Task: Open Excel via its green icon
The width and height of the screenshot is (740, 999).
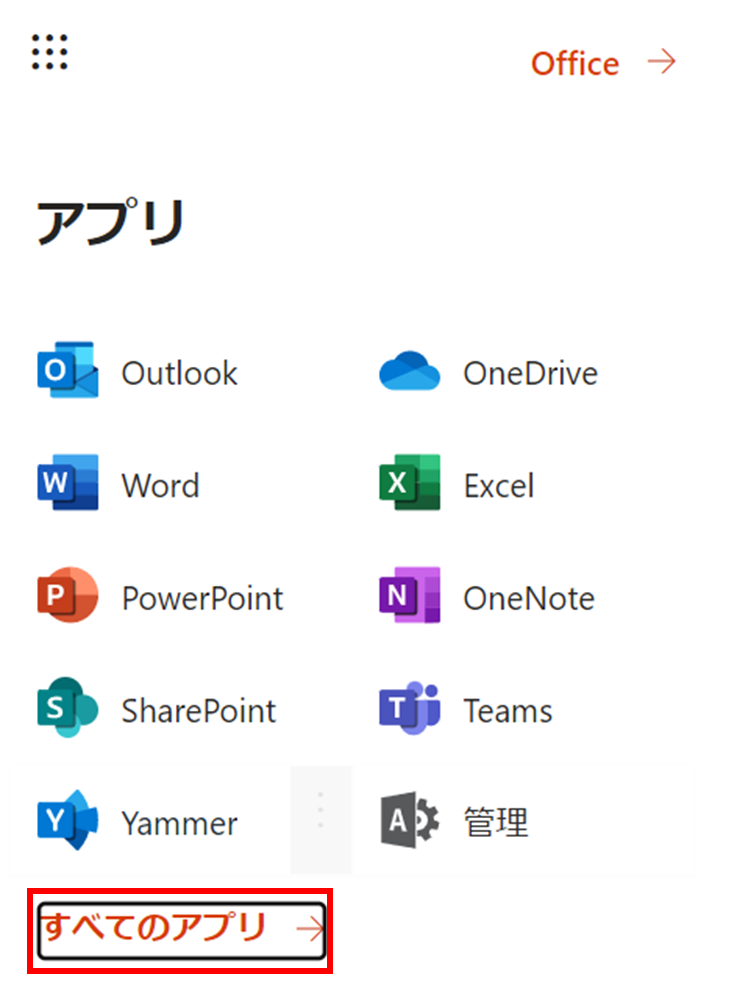Action: (409, 482)
